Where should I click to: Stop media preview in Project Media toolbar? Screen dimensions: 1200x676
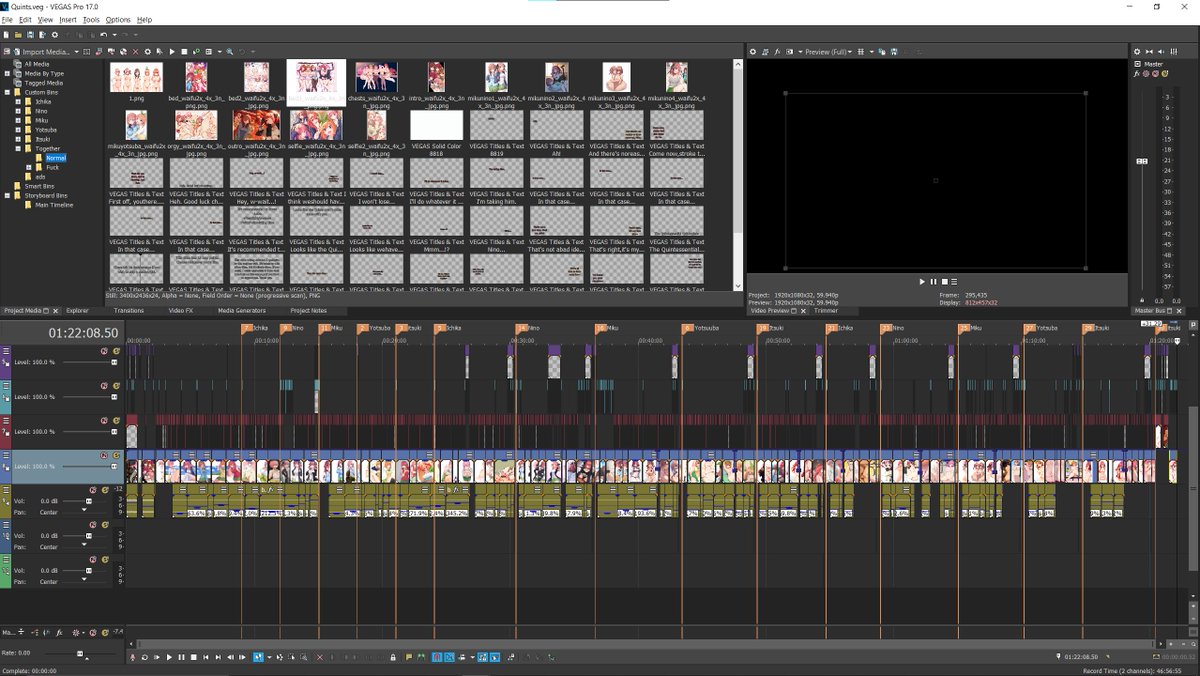tap(184, 52)
